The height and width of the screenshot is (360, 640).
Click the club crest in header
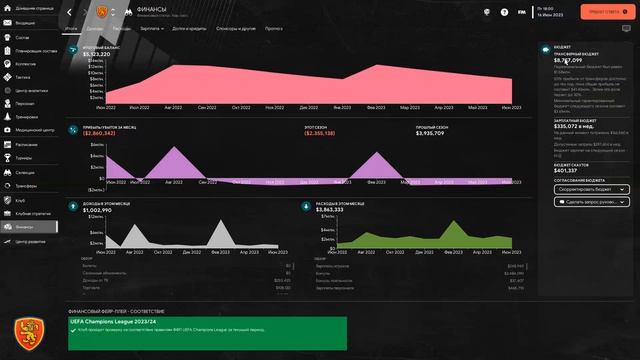pyautogui.click(x=102, y=12)
